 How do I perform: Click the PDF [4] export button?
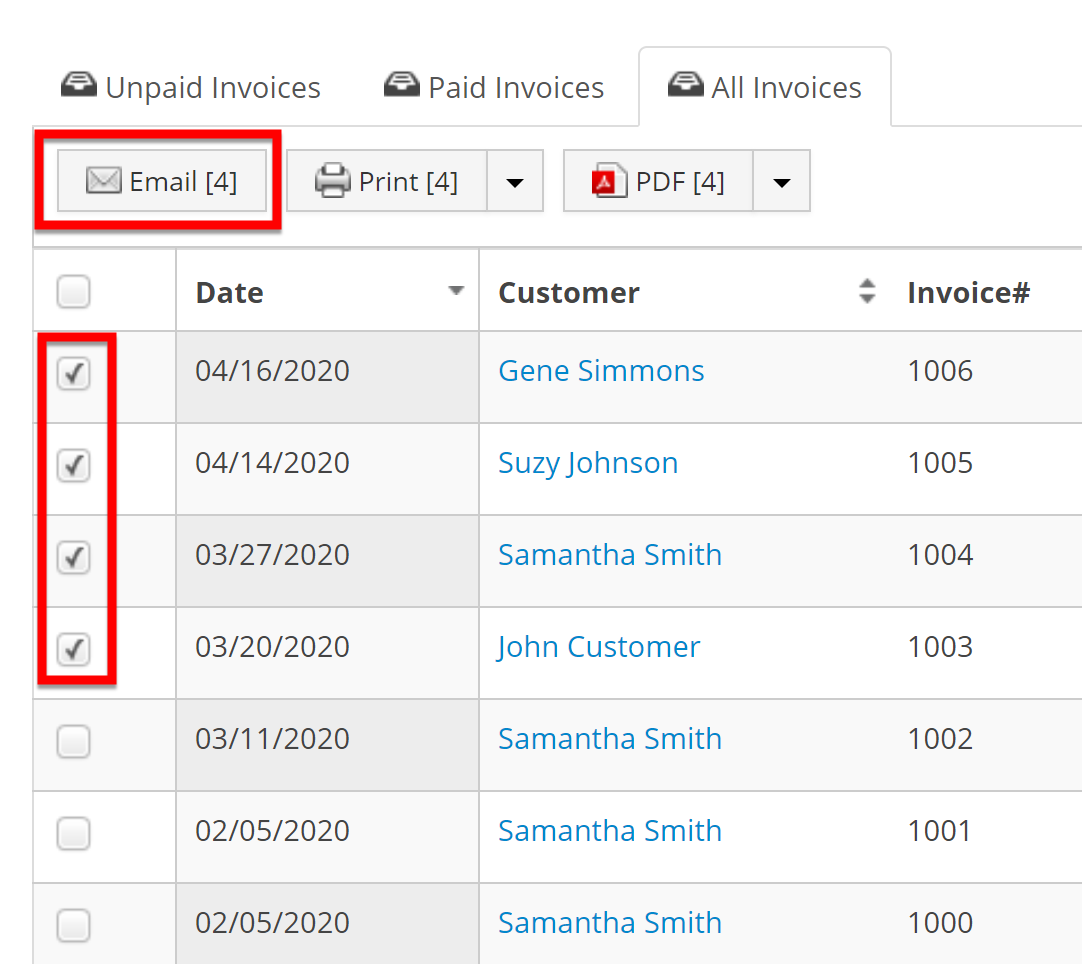658,181
